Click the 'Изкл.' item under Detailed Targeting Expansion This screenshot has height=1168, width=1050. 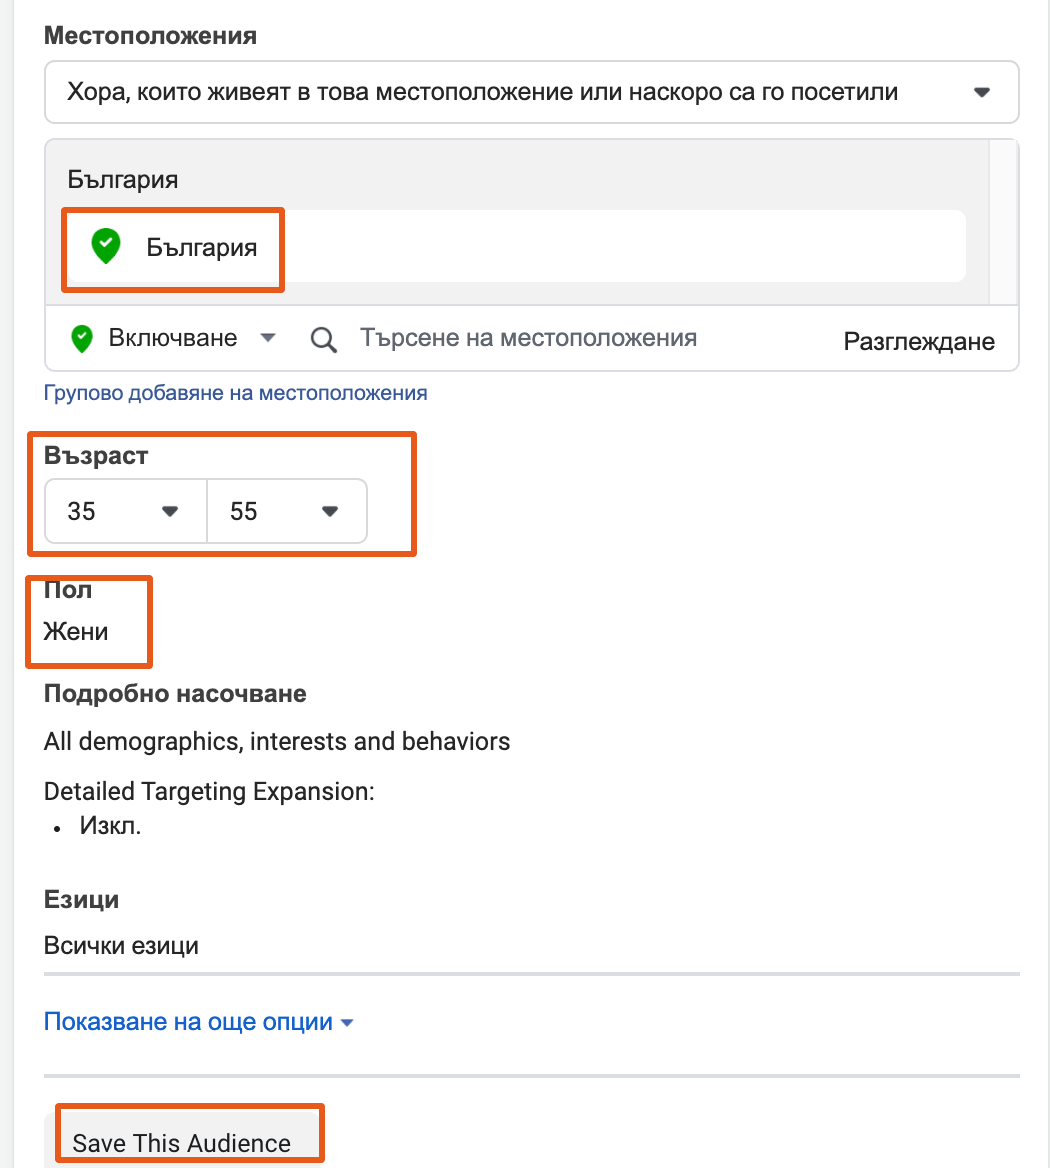click(110, 826)
